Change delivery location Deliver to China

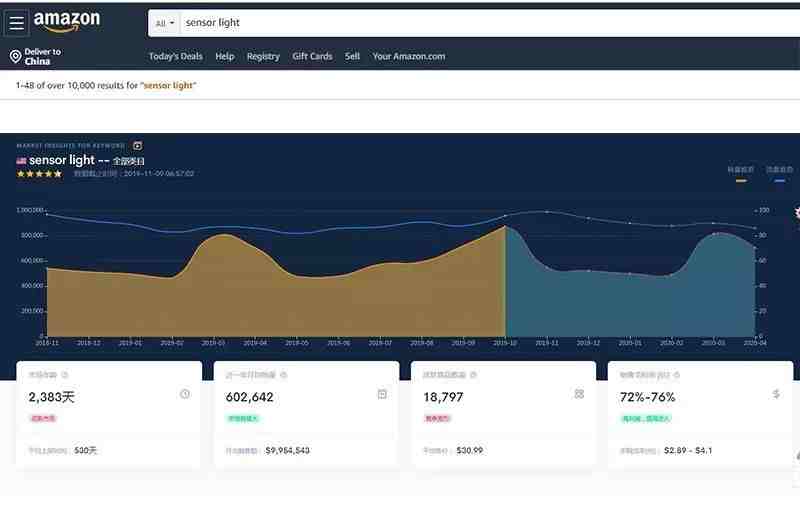pos(36,57)
